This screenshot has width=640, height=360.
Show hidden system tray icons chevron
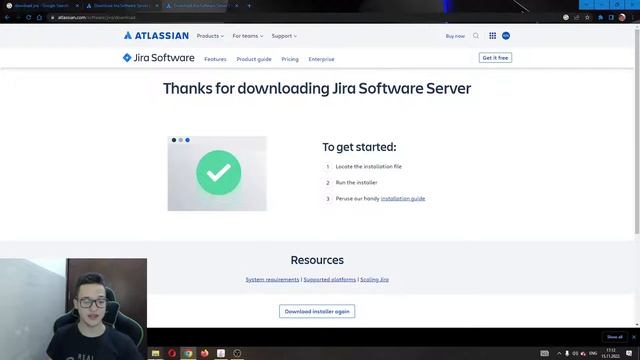[x=559, y=353]
